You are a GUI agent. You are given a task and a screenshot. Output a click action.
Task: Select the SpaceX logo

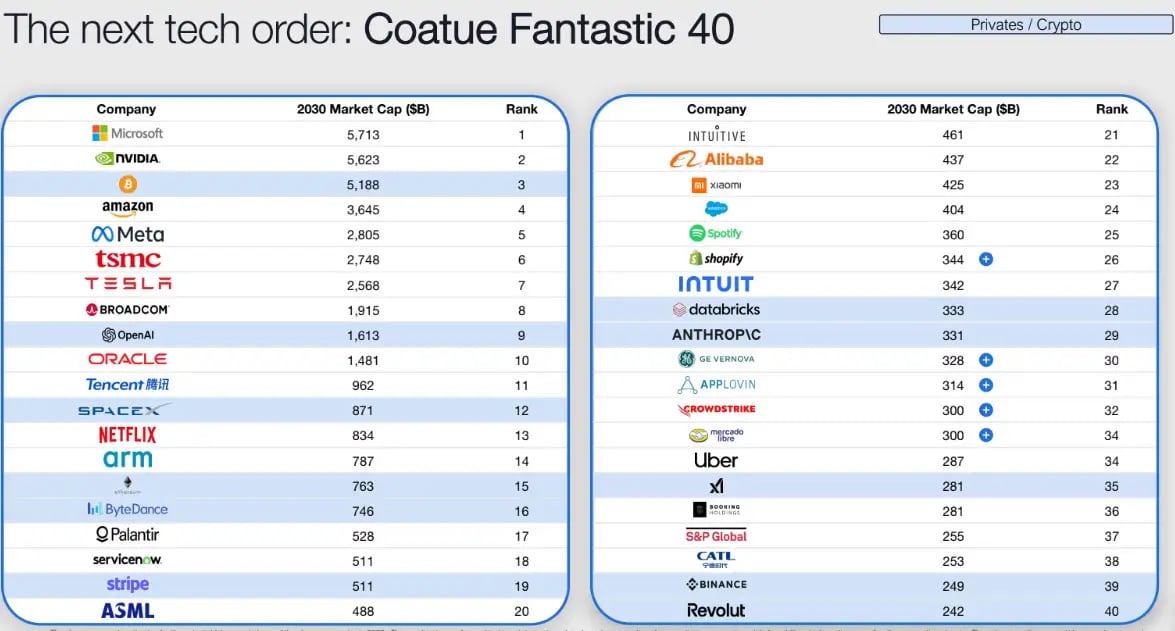click(124, 410)
